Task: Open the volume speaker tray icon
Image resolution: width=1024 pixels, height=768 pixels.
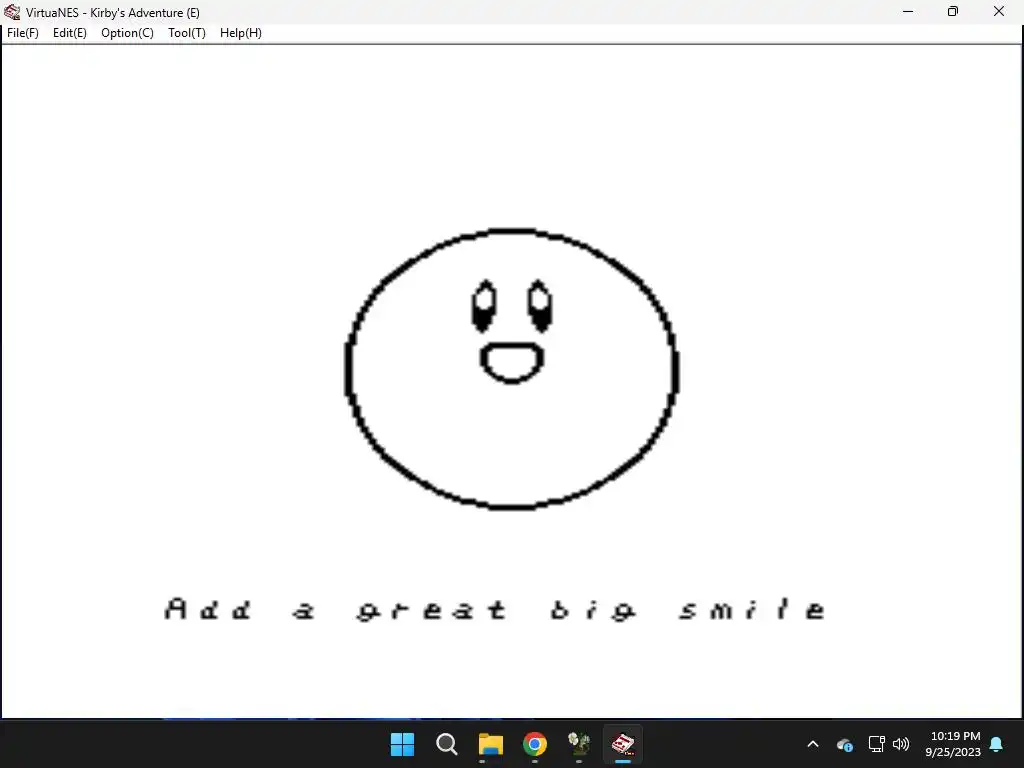Action: [901, 744]
